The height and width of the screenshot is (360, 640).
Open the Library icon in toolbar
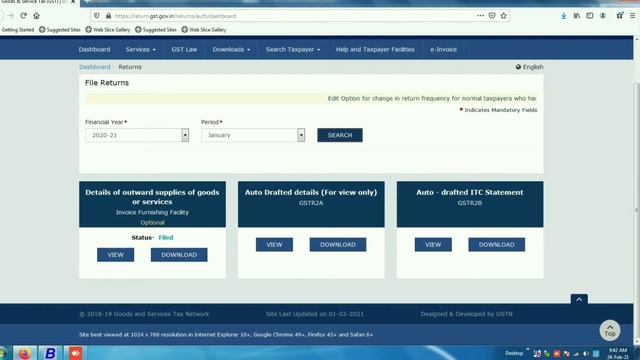pyautogui.click(x=577, y=16)
